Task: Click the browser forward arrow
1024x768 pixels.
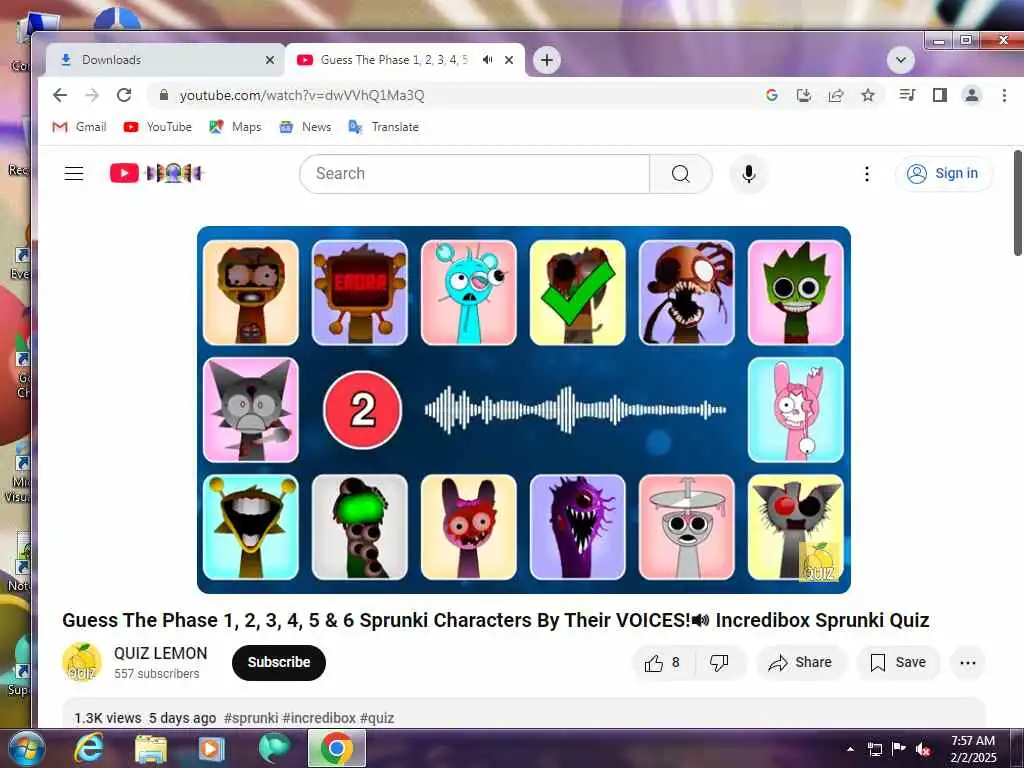Action: pyautogui.click(x=92, y=95)
